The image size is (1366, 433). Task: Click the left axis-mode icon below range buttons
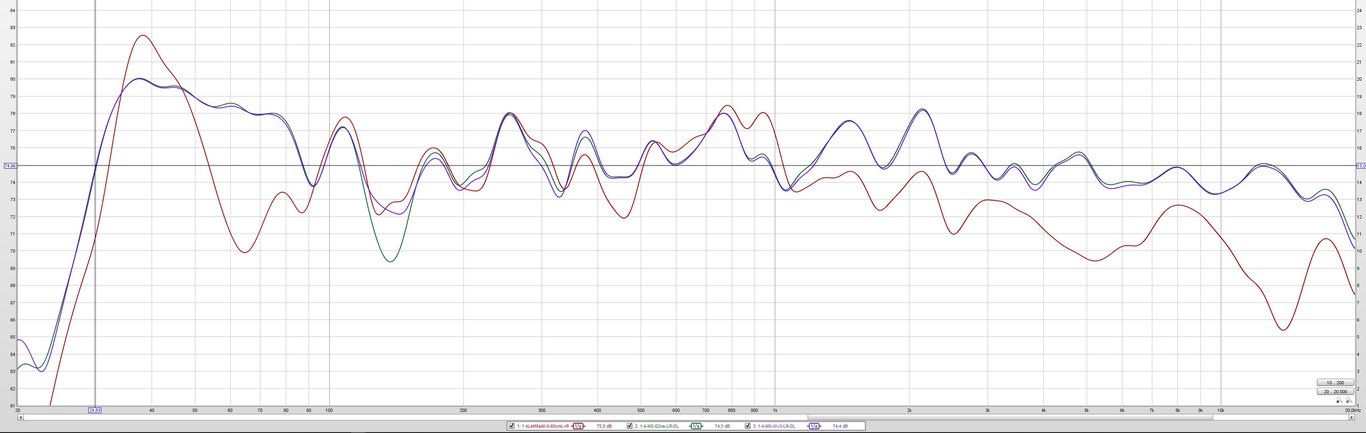pyautogui.click(x=1339, y=401)
